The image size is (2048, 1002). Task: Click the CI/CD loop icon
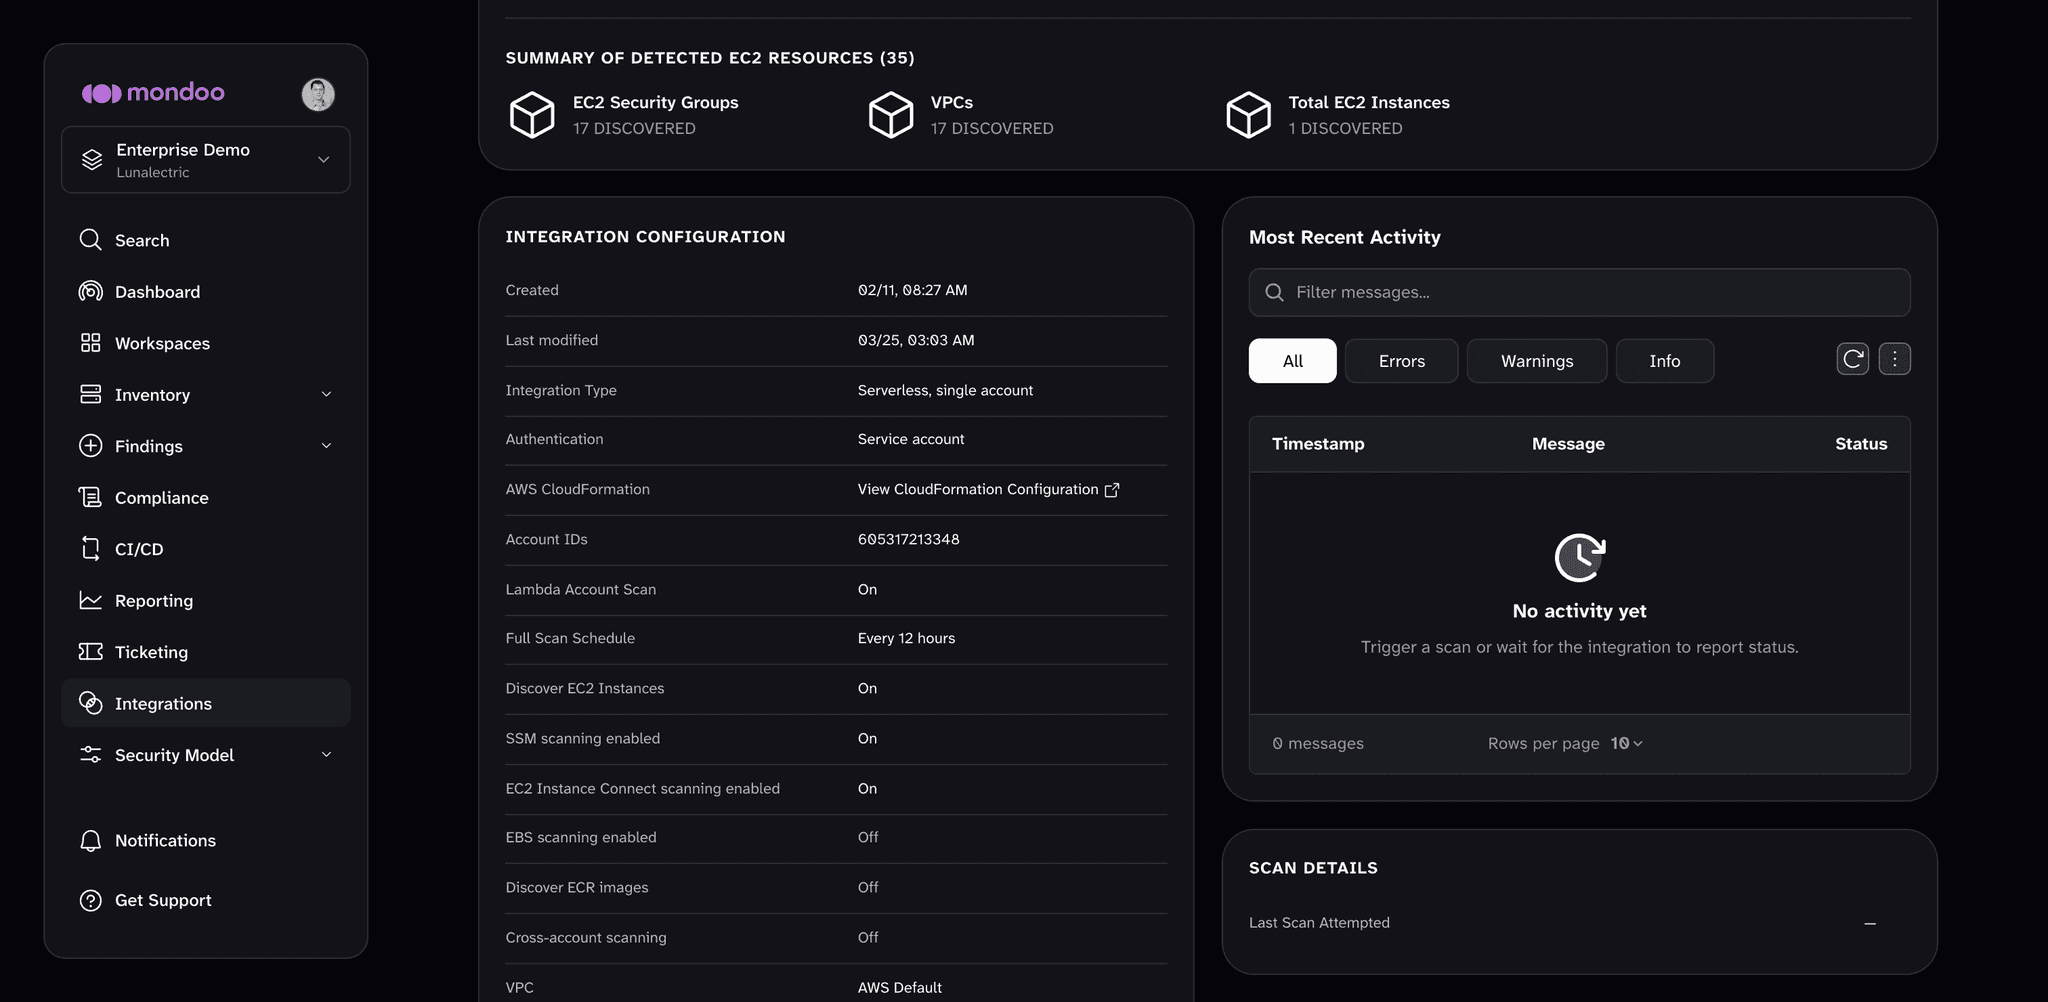90,549
